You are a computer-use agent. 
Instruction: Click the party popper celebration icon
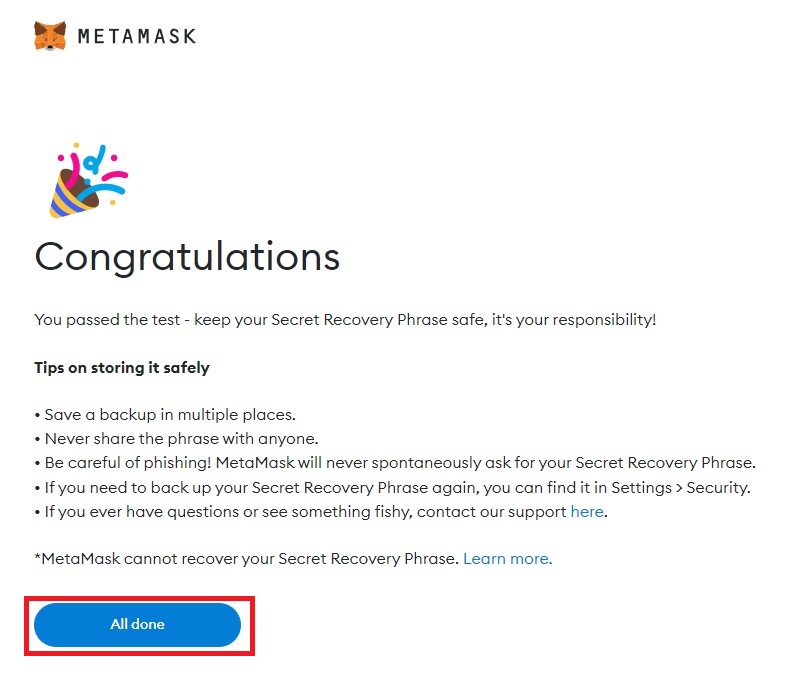pos(88,179)
